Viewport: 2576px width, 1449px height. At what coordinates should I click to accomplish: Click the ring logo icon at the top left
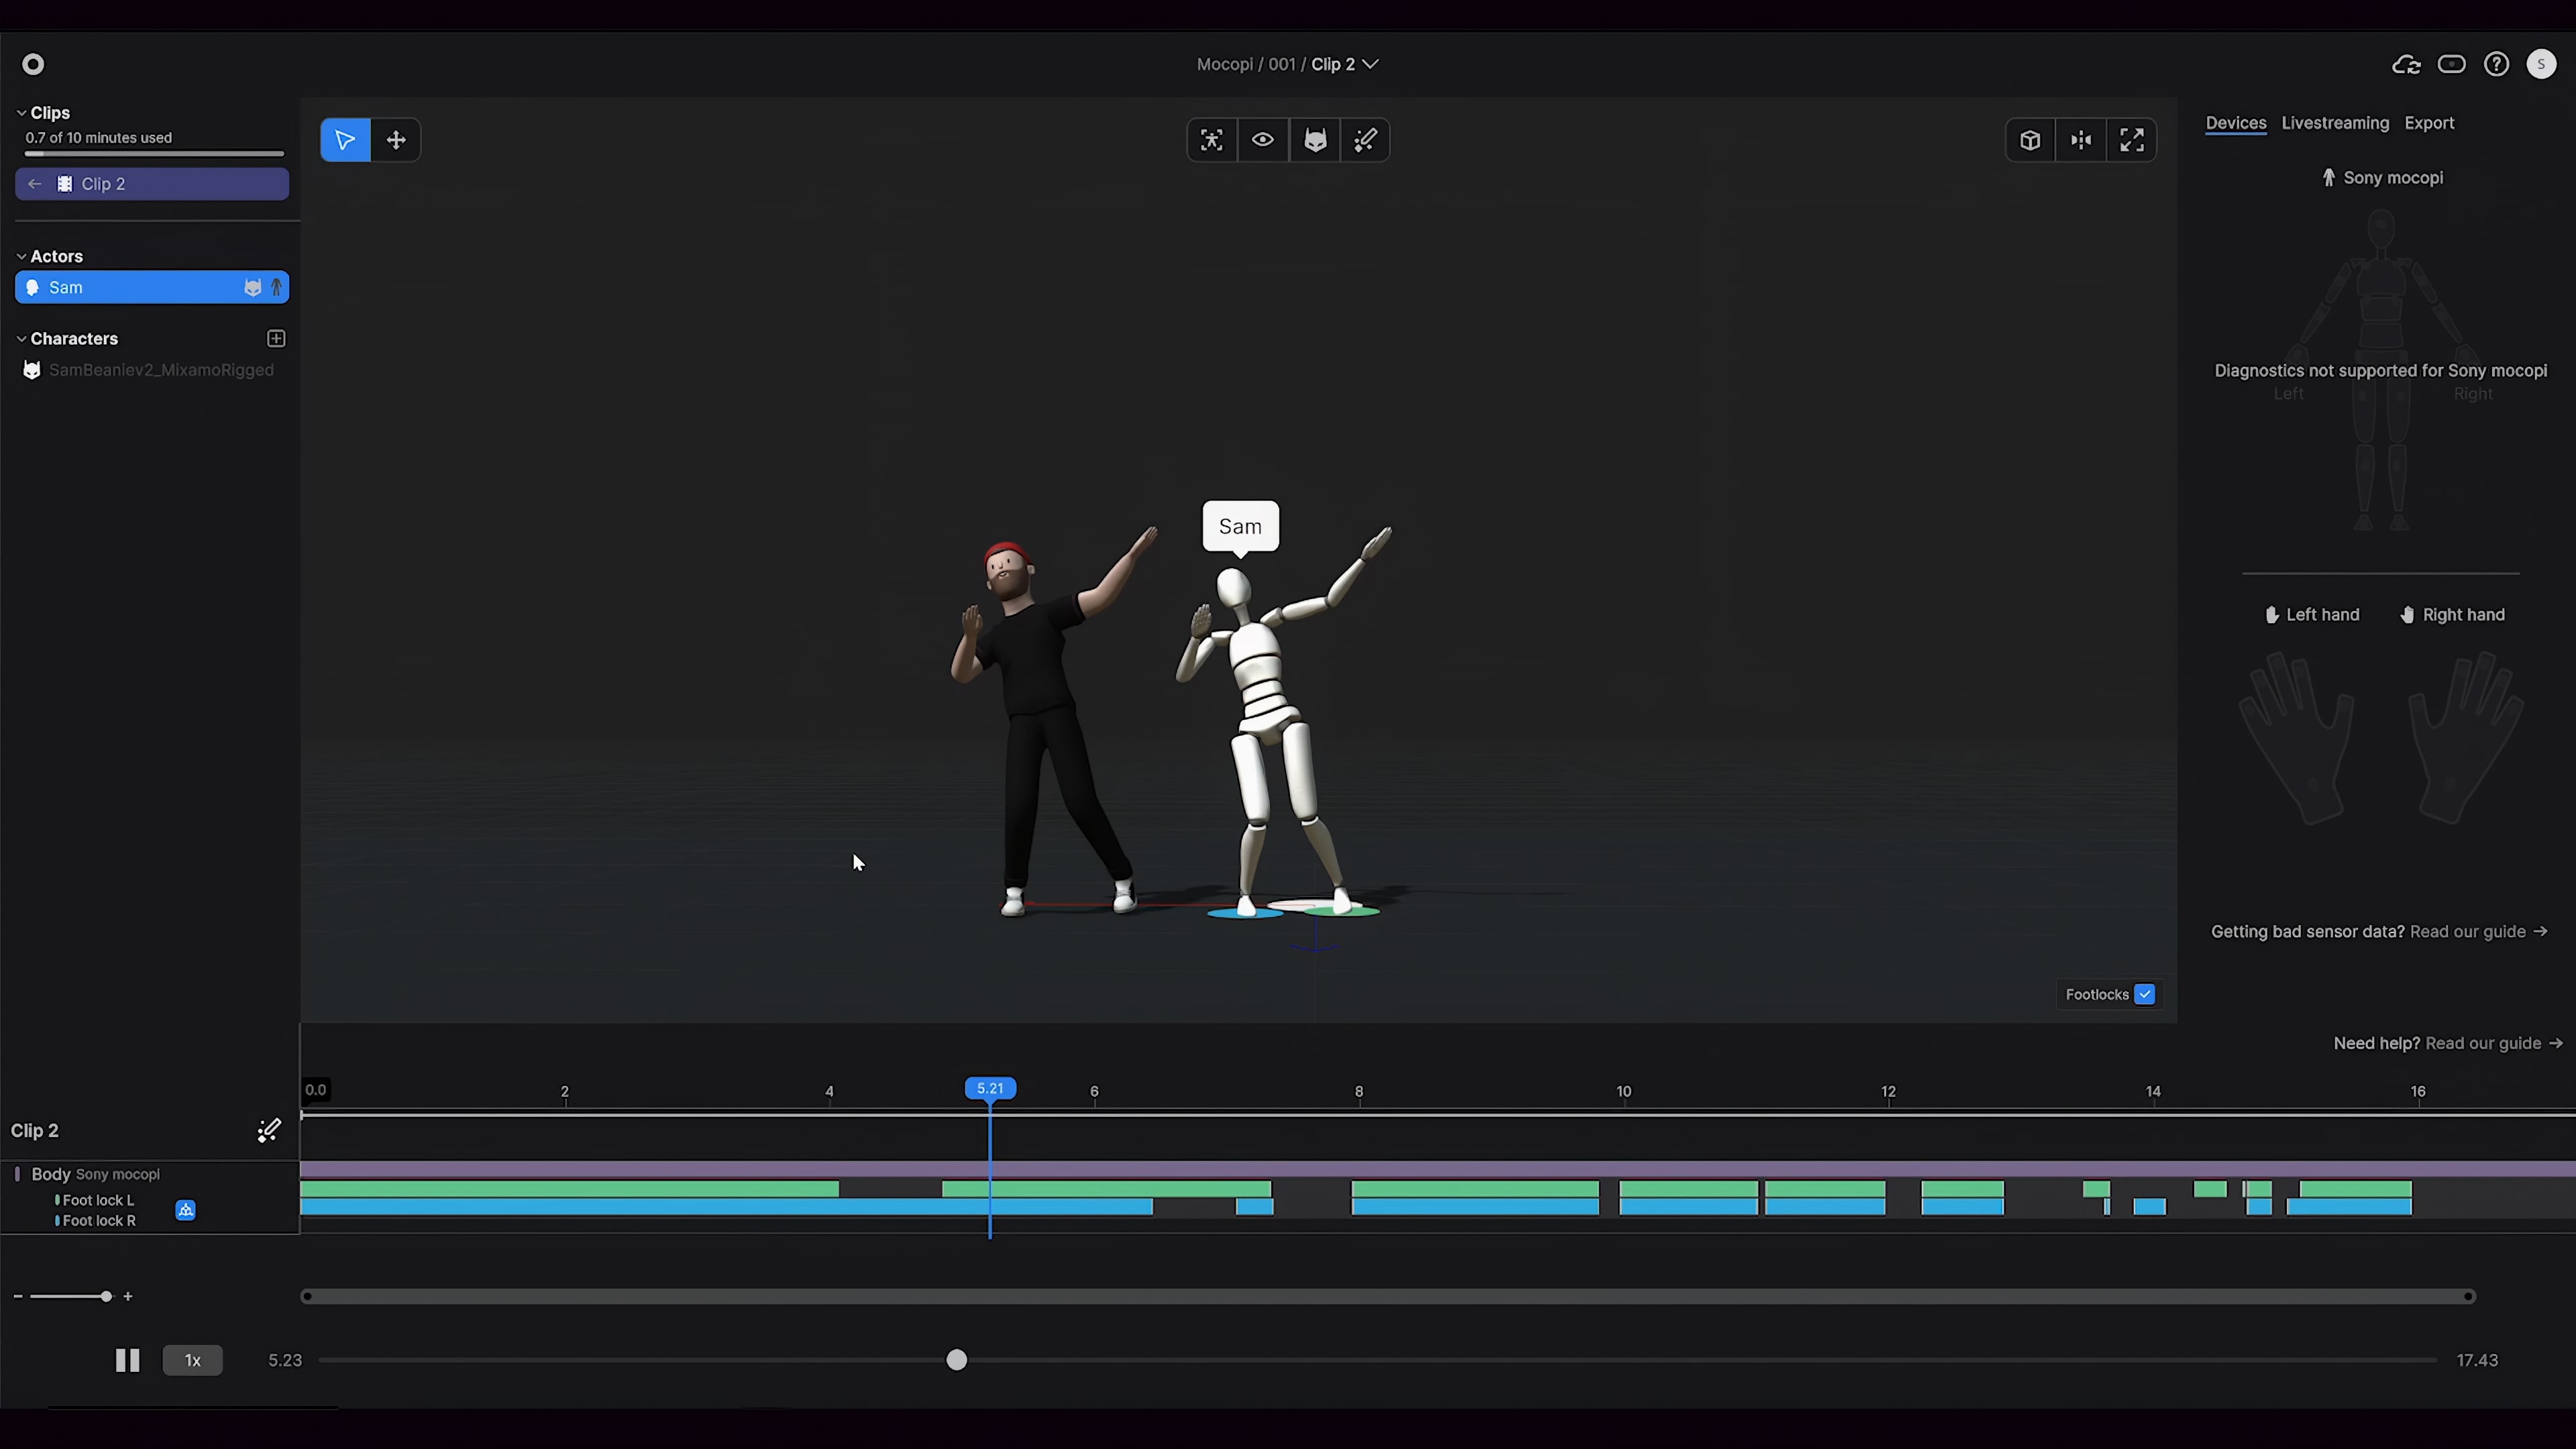[33, 64]
